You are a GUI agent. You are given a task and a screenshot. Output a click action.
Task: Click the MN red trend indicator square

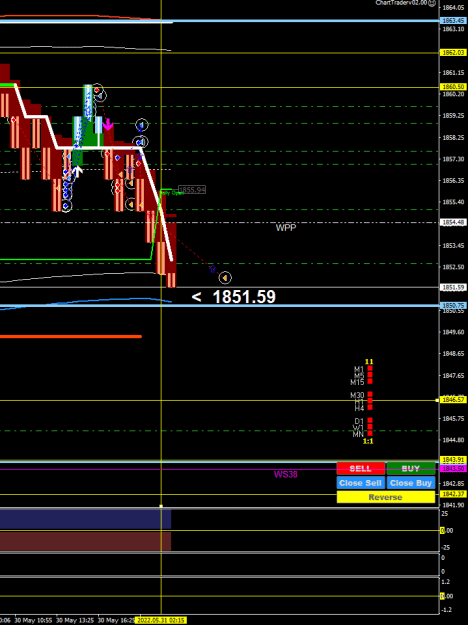[x=370, y=433]
